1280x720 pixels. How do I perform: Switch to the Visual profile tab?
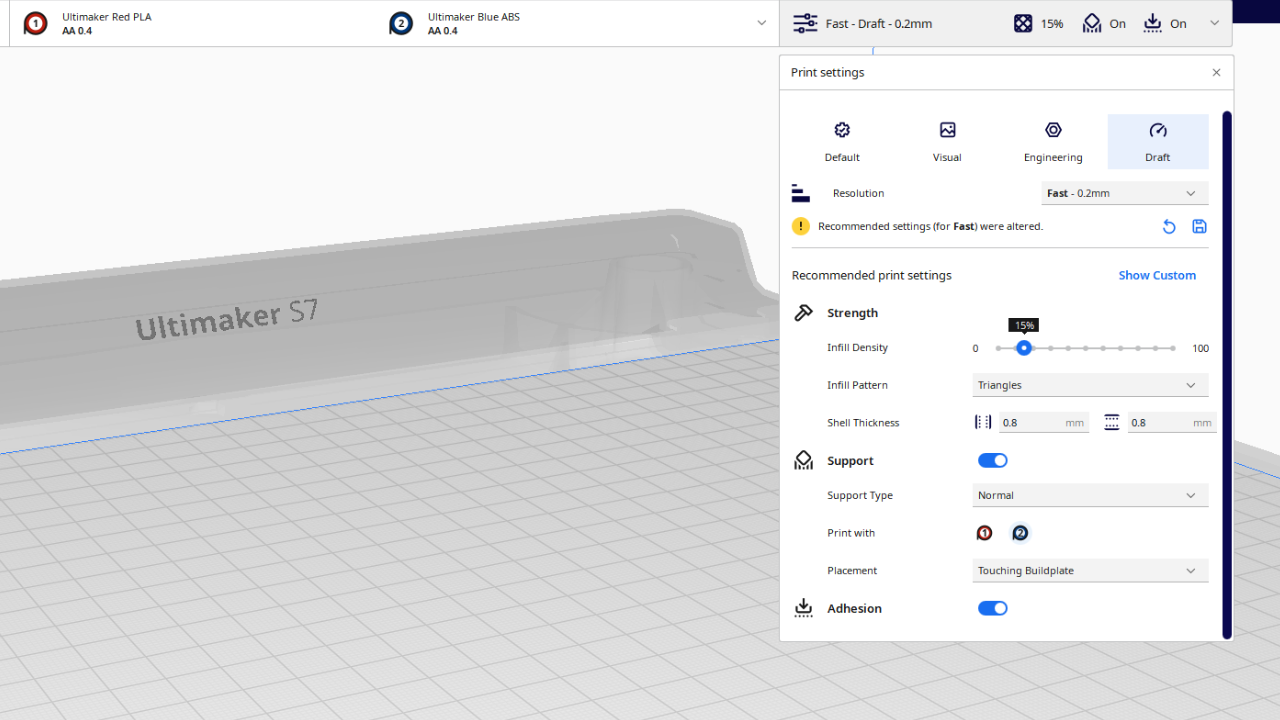947,141
